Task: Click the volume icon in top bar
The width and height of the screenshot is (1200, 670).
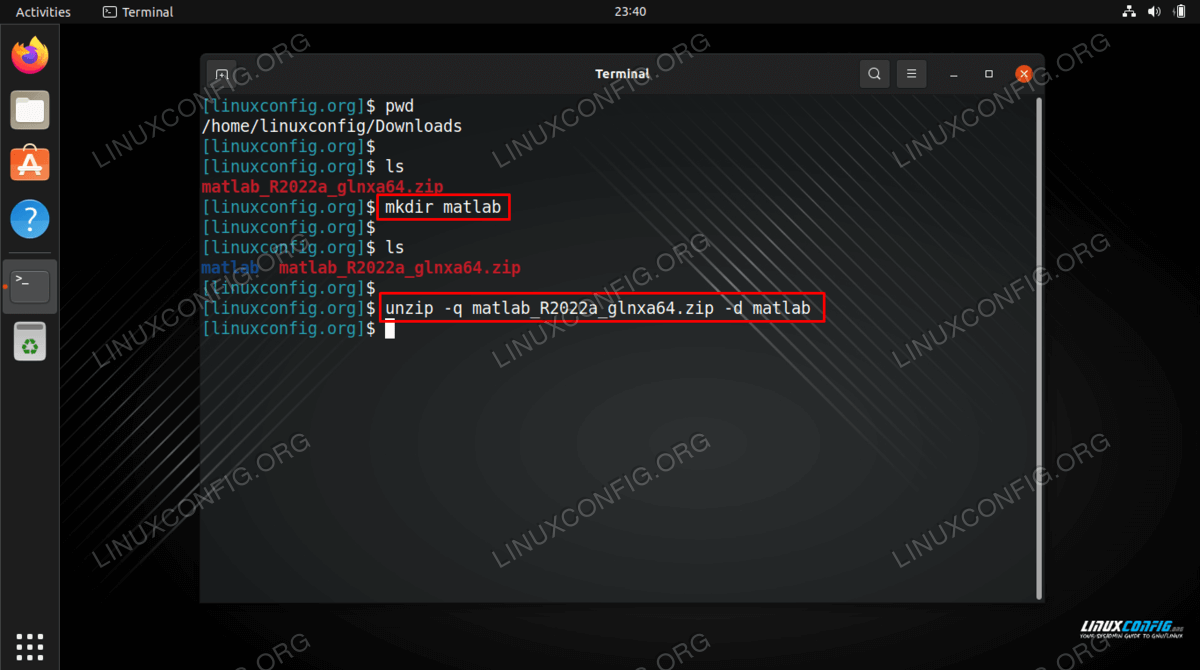Action: coord(1155,12)
